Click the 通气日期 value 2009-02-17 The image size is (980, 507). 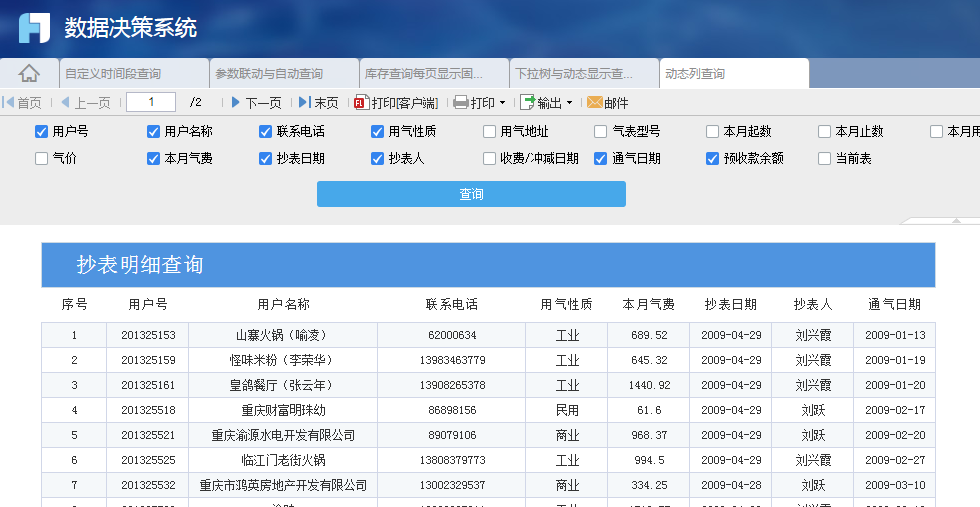[x=895, y=410]
